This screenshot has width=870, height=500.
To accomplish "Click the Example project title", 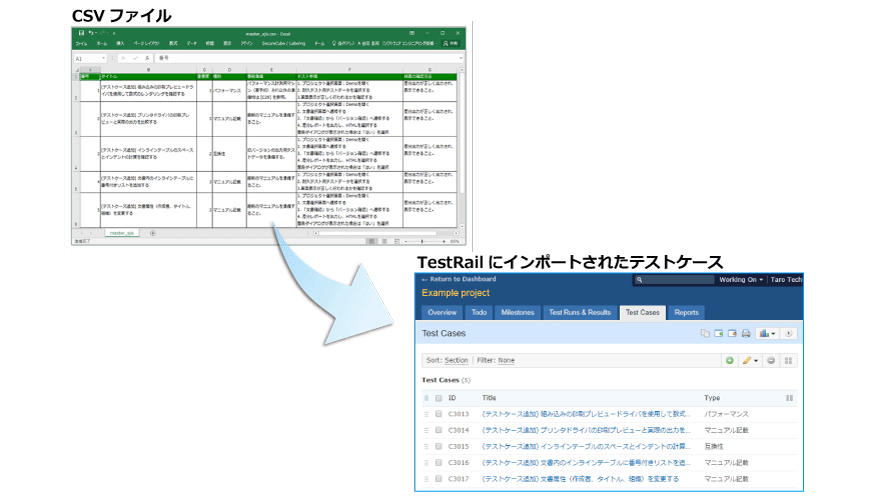I will pyautogui.click(x=456, y=293).
